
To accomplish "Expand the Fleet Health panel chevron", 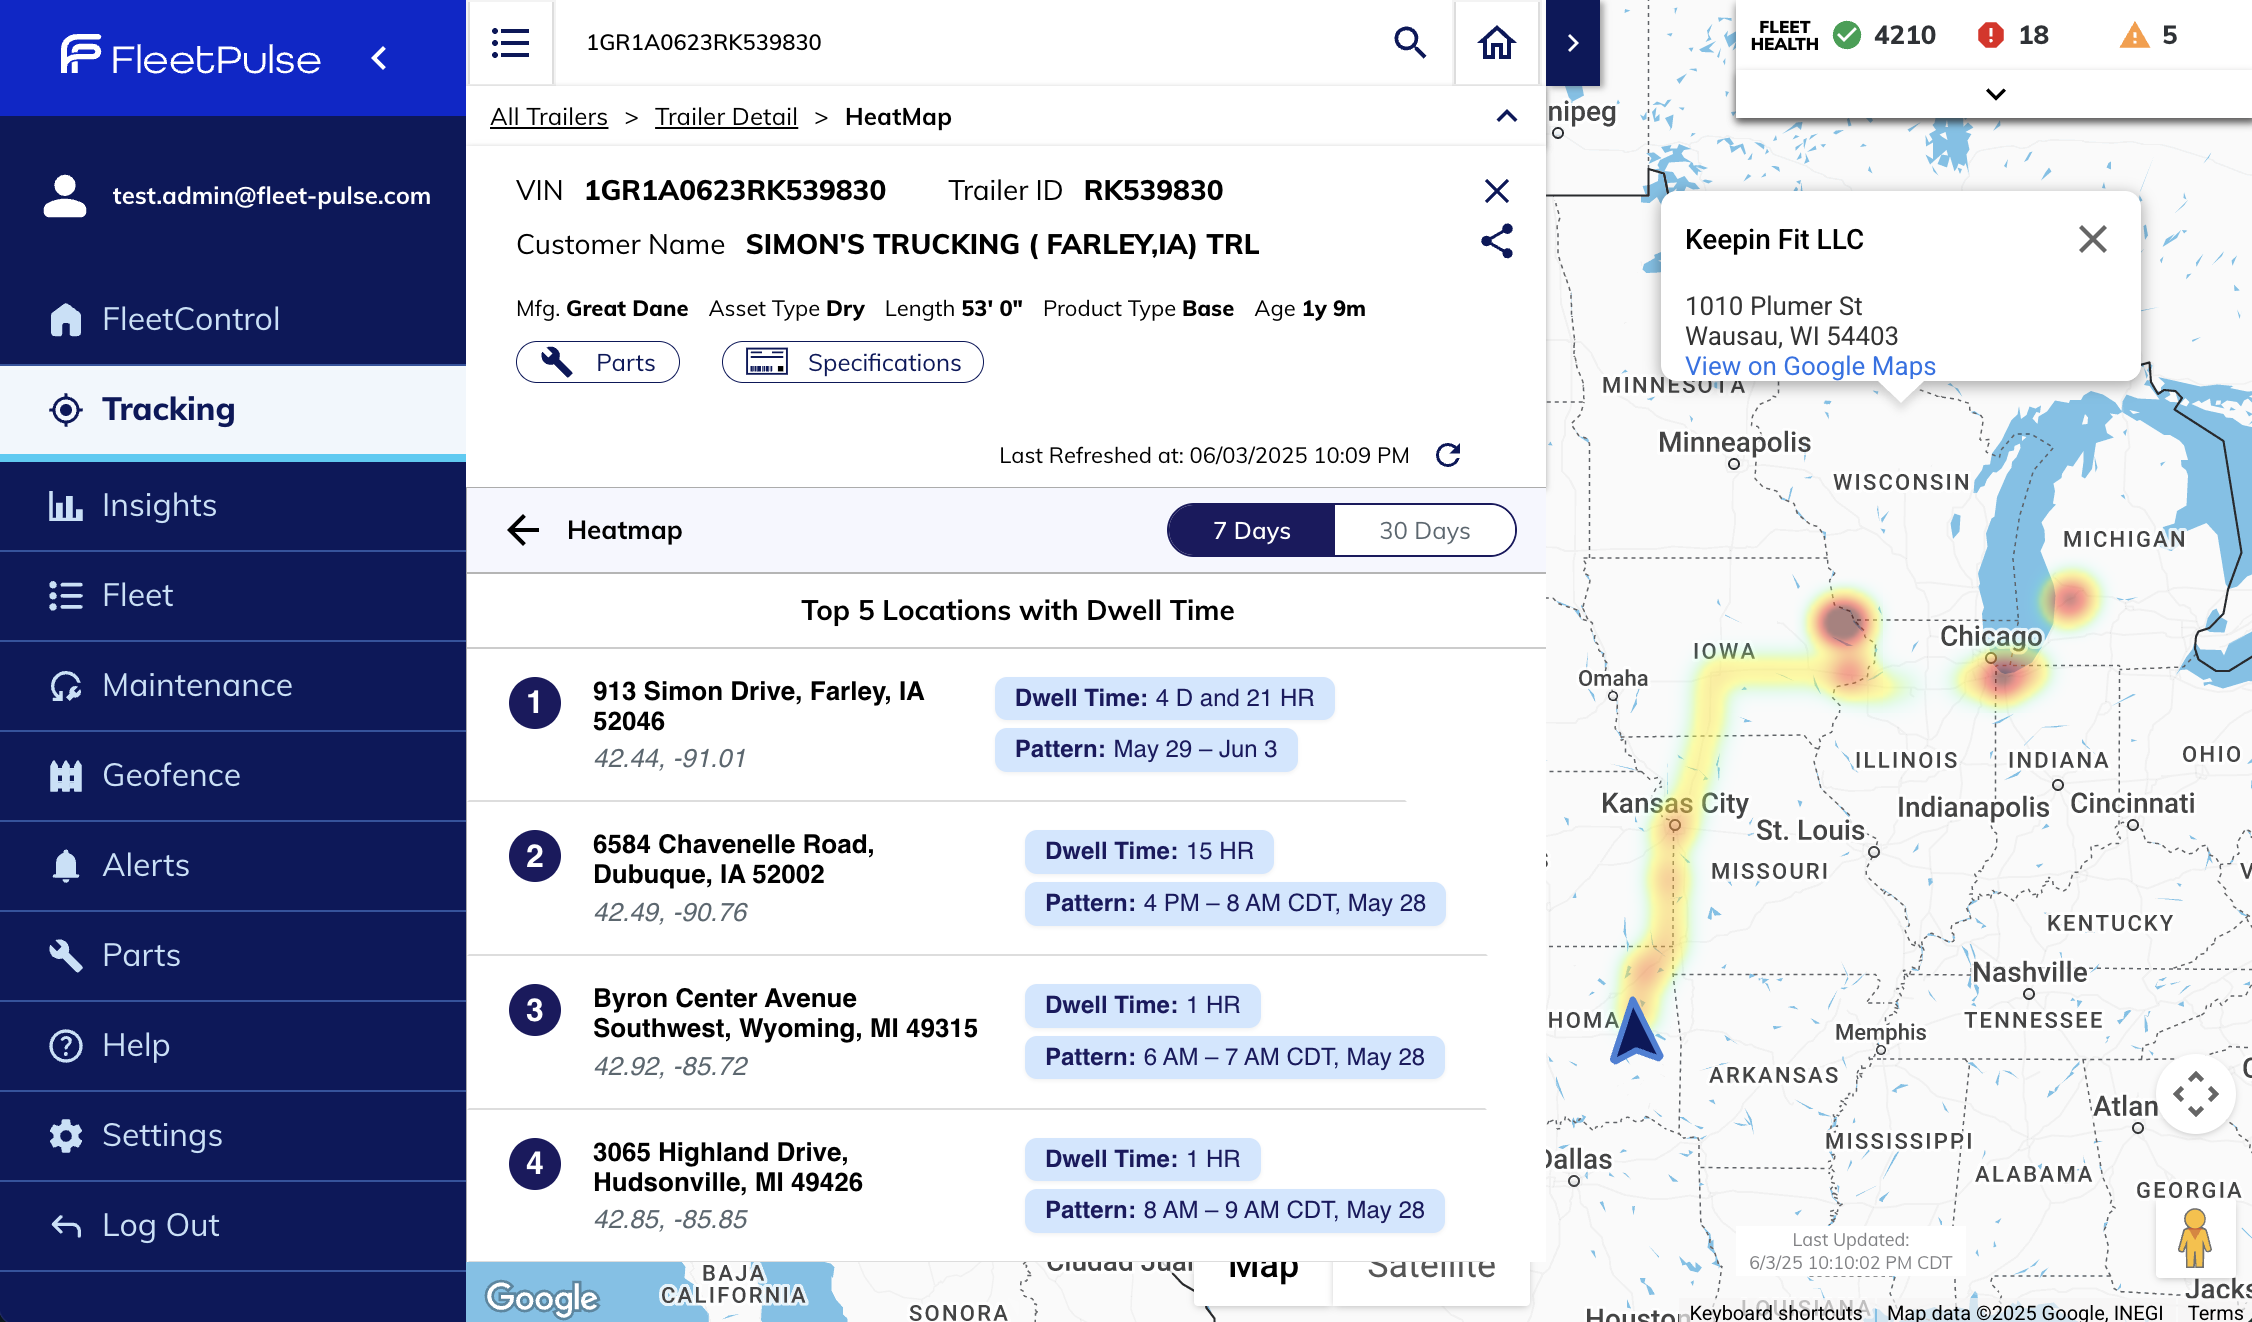I will click(x=1995, y=94).
